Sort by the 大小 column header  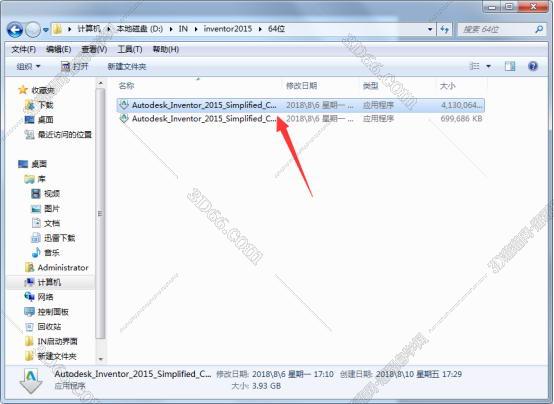(448, 86)
